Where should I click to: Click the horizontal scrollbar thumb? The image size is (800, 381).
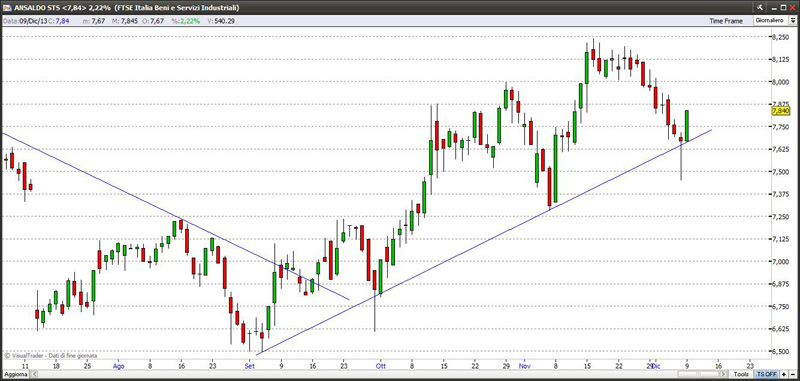tap(698, 374)
